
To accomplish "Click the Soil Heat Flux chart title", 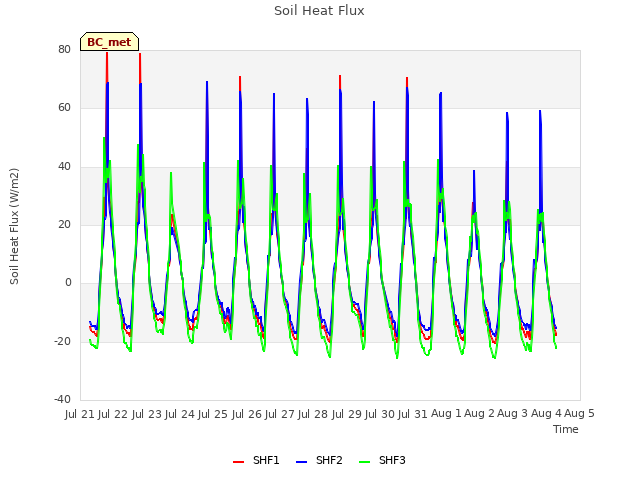I will click(319, 11).
